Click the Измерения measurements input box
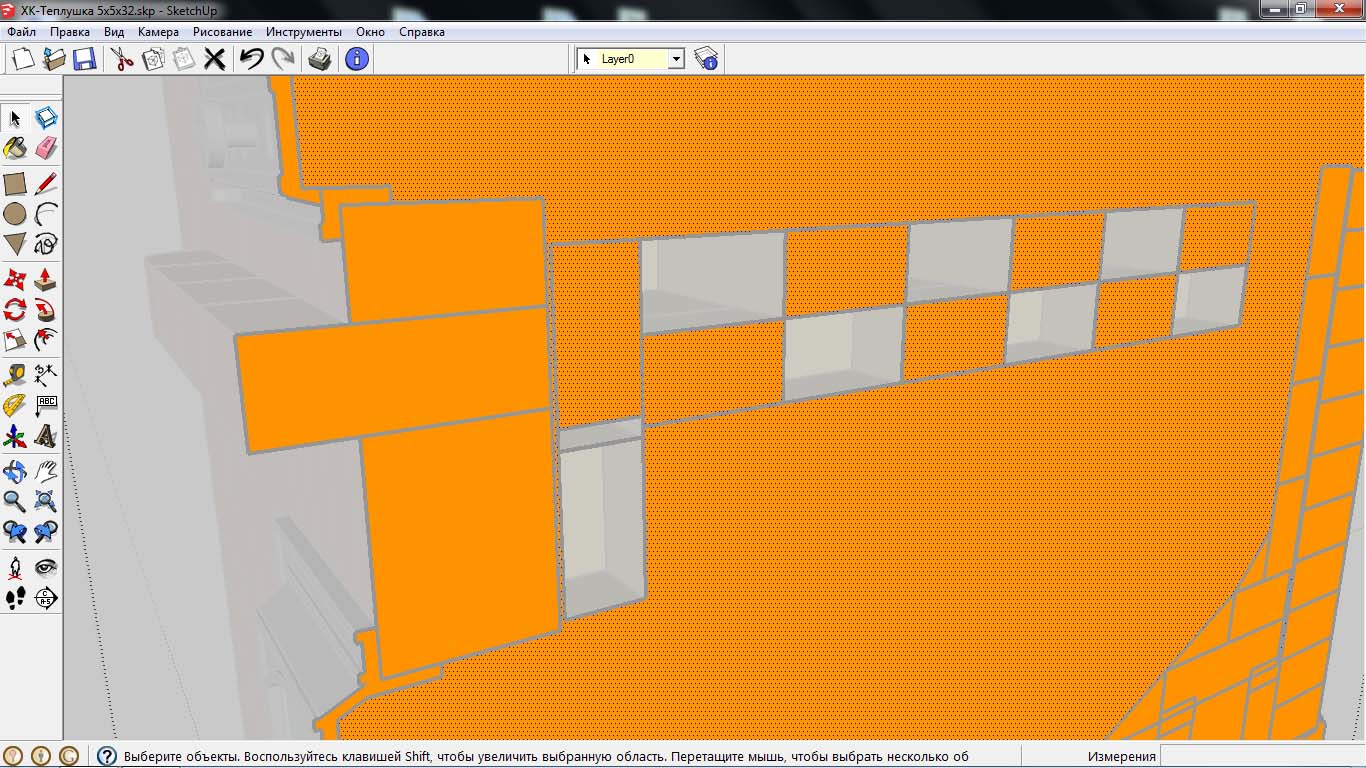The height and width of the screenshot is (768, 1366). (x=1260, y=756)
